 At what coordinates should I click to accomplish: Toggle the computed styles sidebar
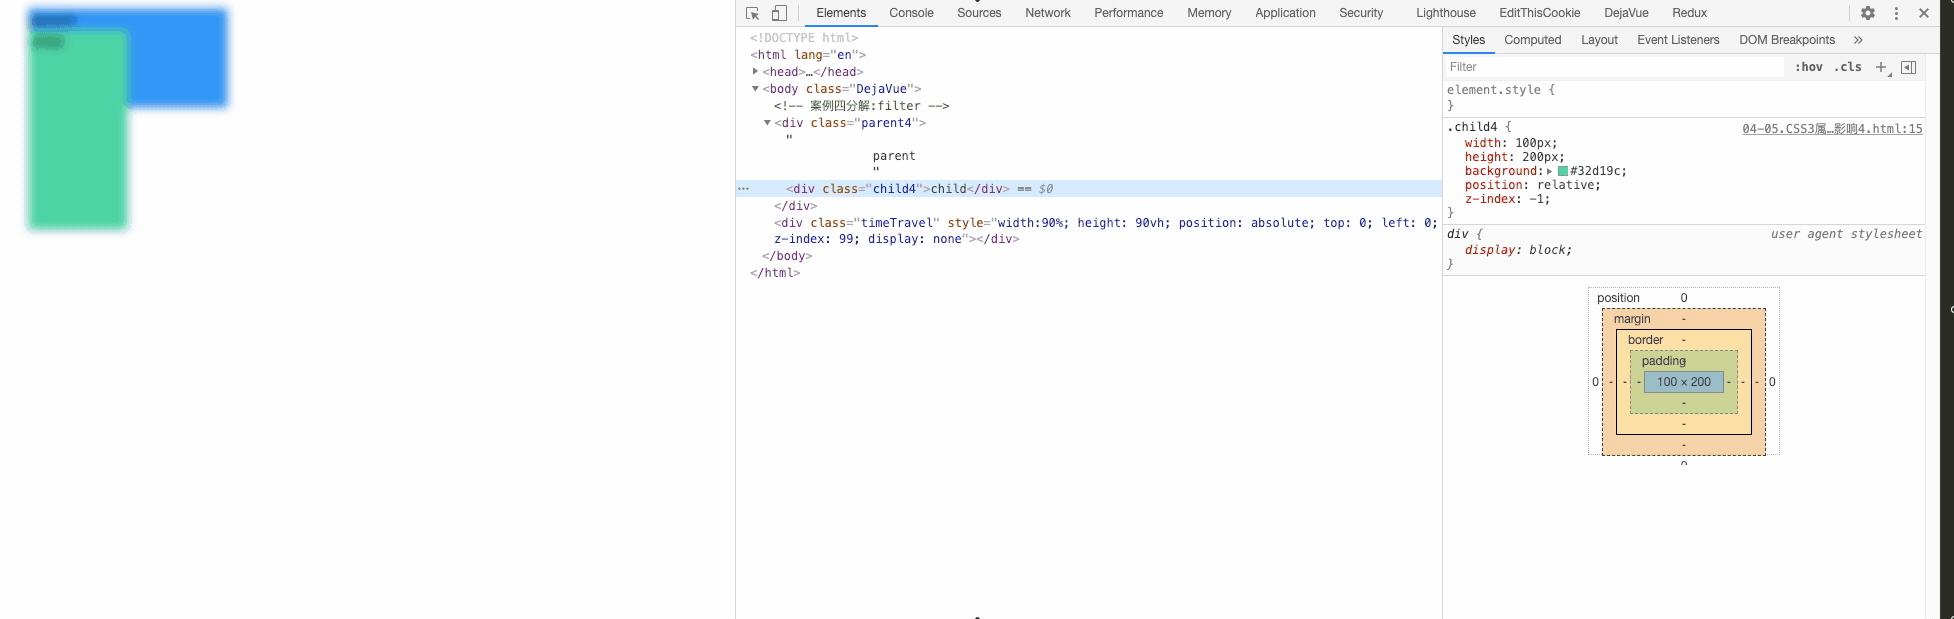click(x=1908, y=67)
